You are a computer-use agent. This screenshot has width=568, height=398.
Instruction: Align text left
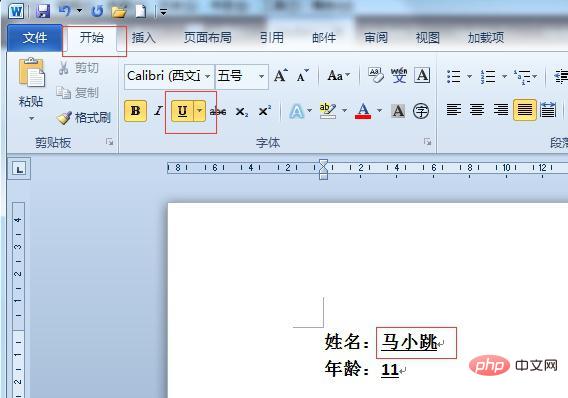pos(454,110)
